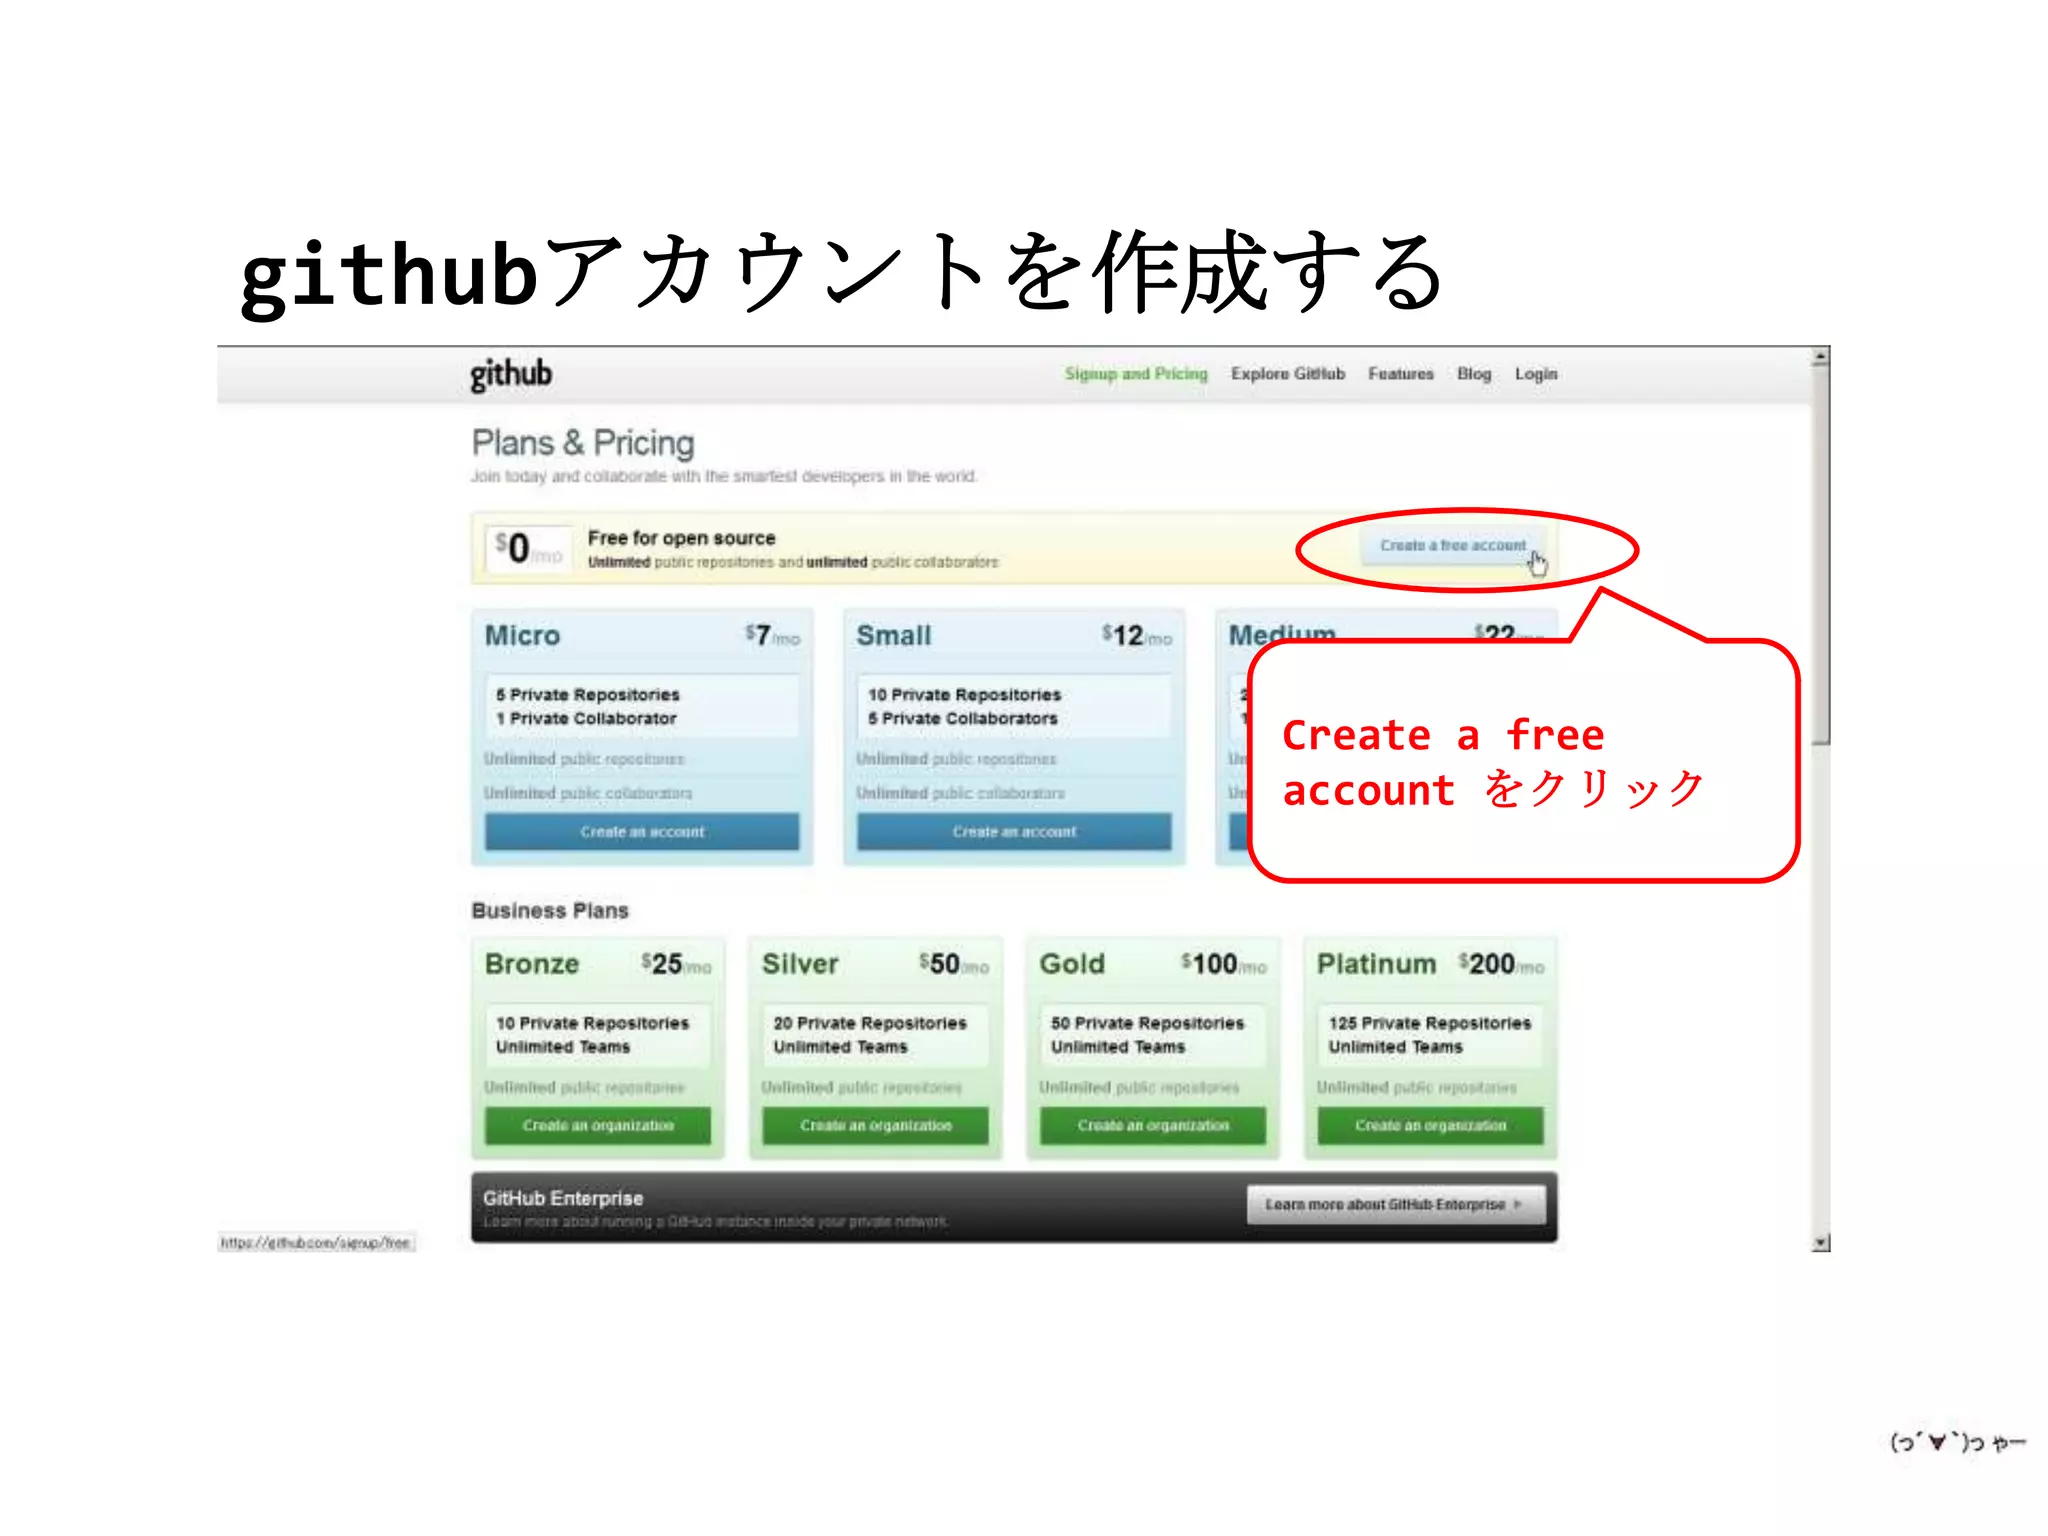Click the Bronze plan title

(532, 964)
